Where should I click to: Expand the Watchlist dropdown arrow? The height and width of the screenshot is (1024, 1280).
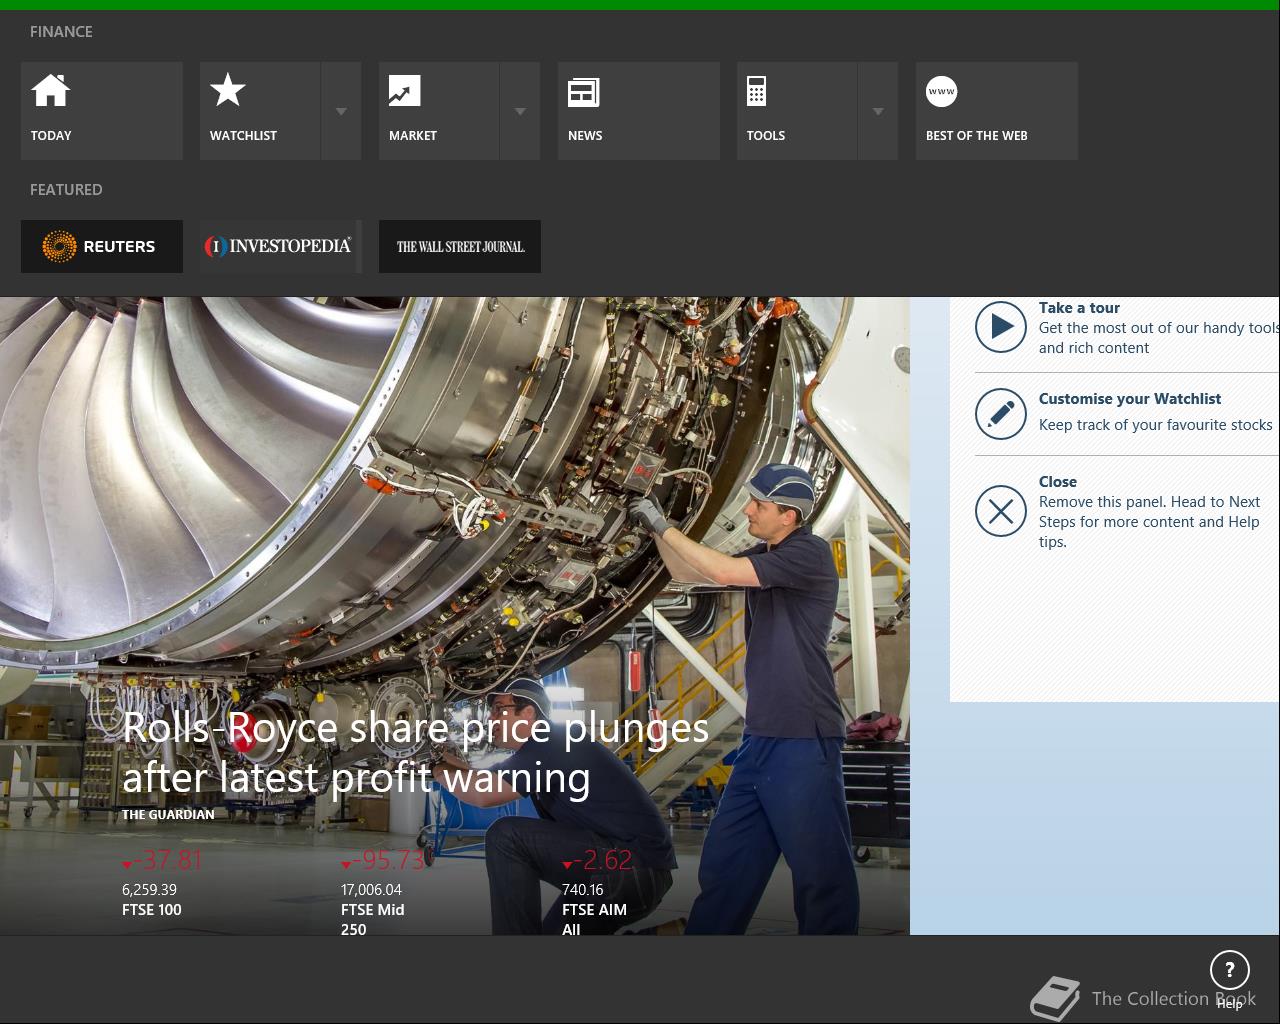341,111
